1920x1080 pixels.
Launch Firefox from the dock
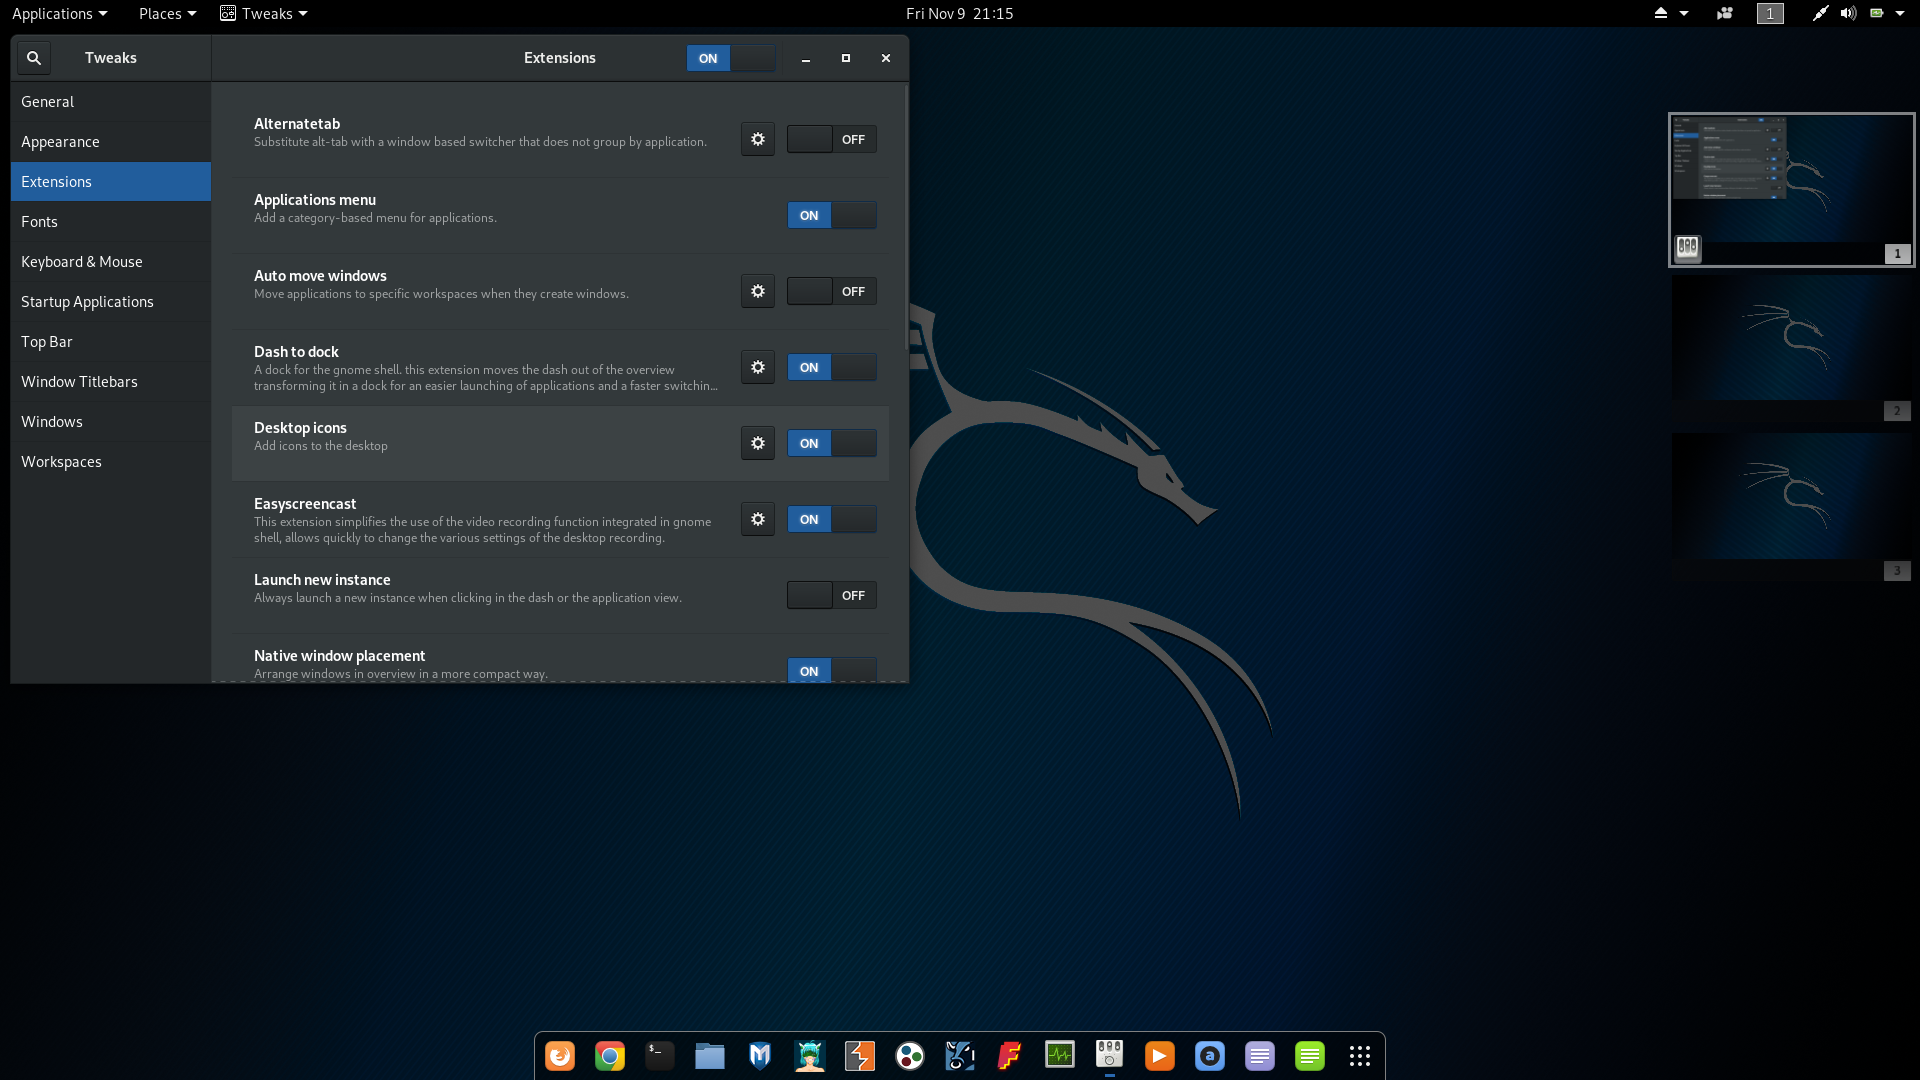560,1056
